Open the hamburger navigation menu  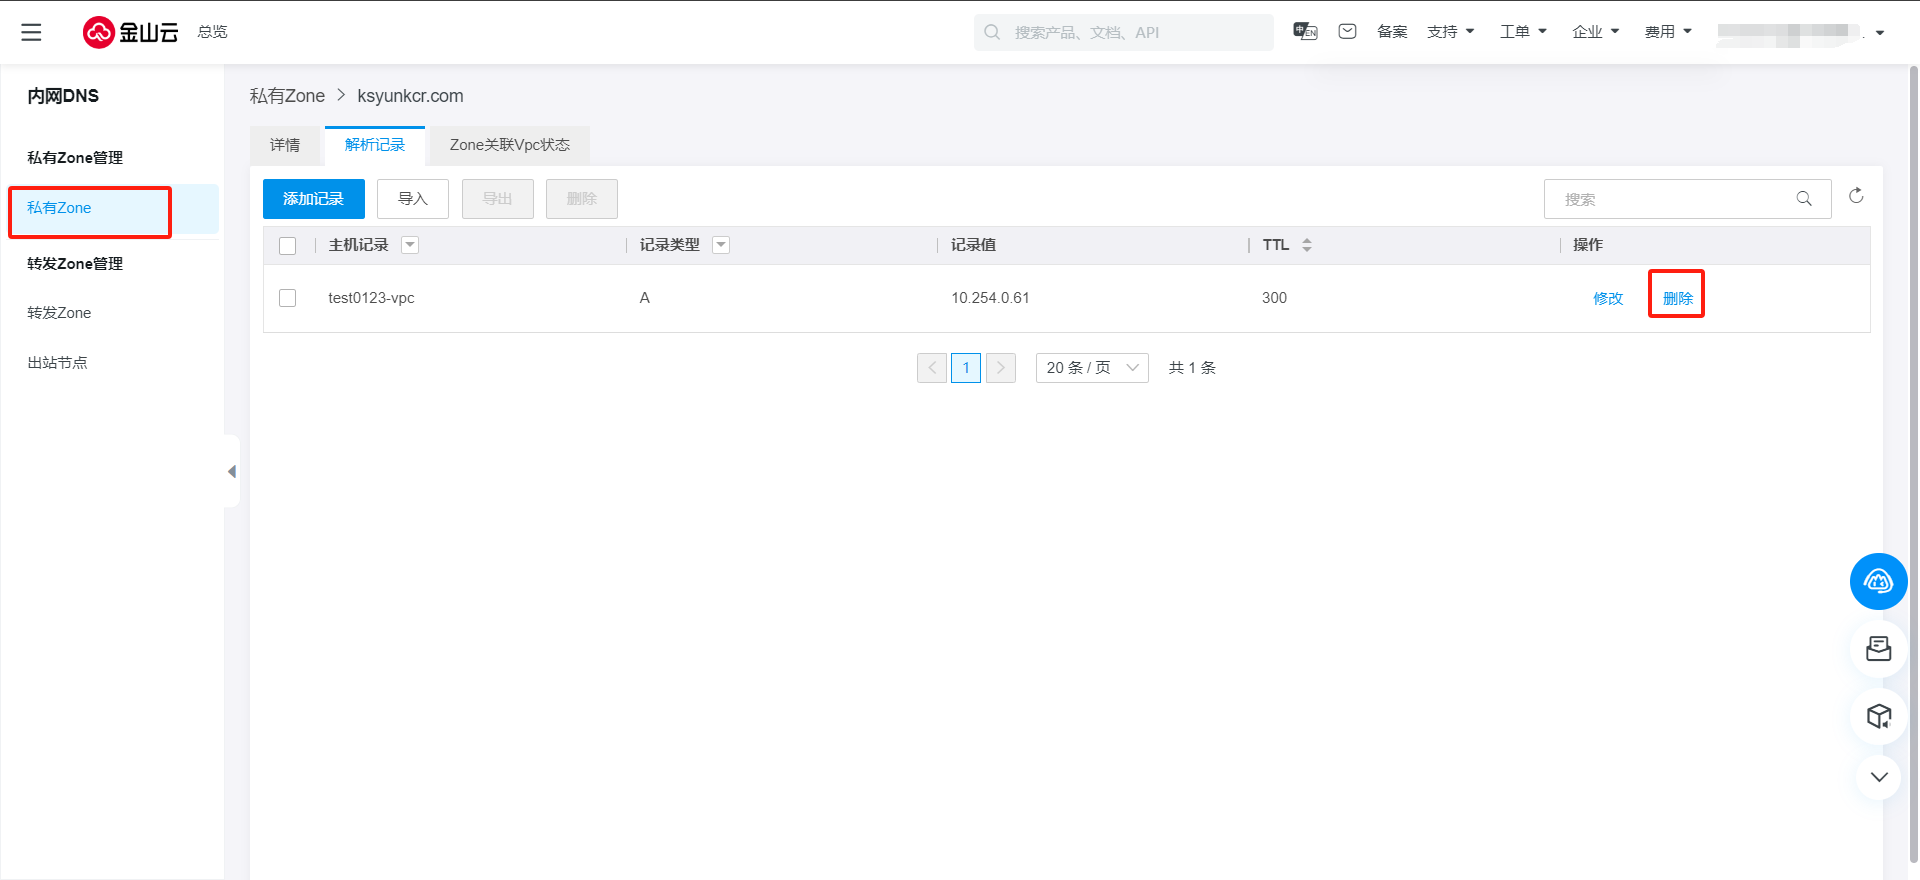pyautogui.click(x=31, y=32)
